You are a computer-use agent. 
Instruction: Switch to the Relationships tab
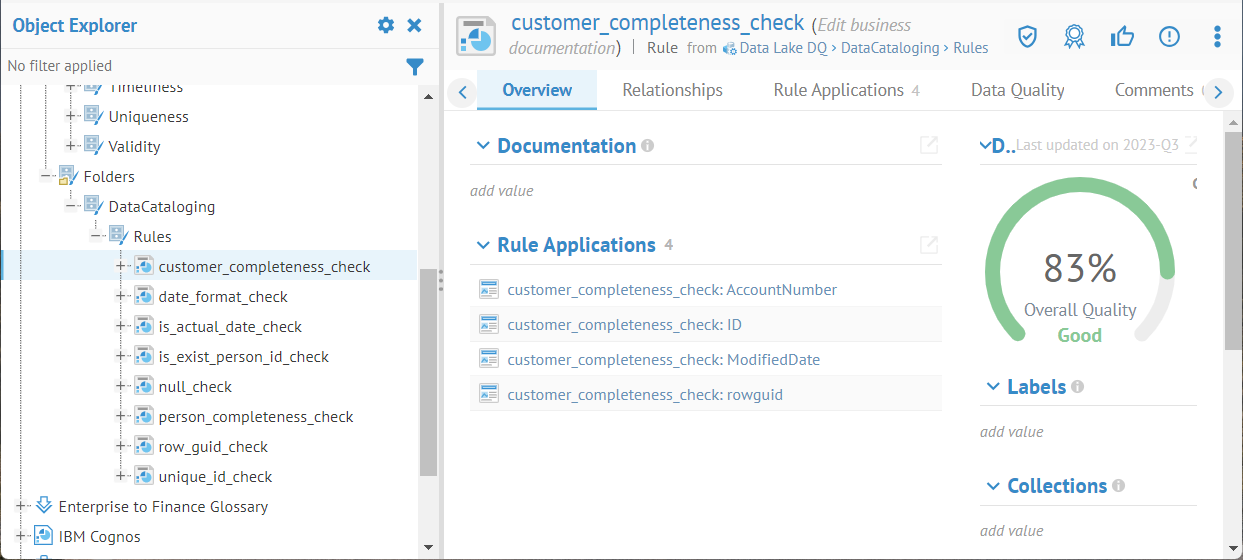click(x=672, y=90)
